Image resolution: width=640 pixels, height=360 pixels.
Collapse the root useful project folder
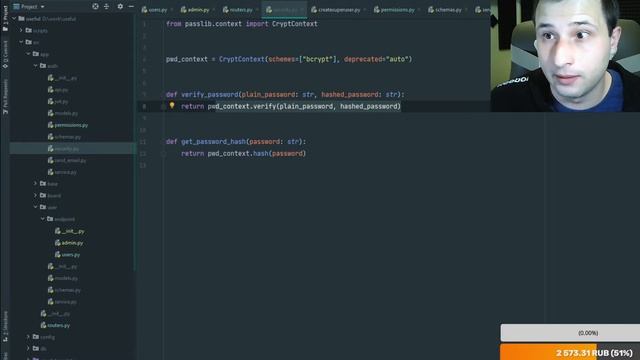click(x=14, y=19)
